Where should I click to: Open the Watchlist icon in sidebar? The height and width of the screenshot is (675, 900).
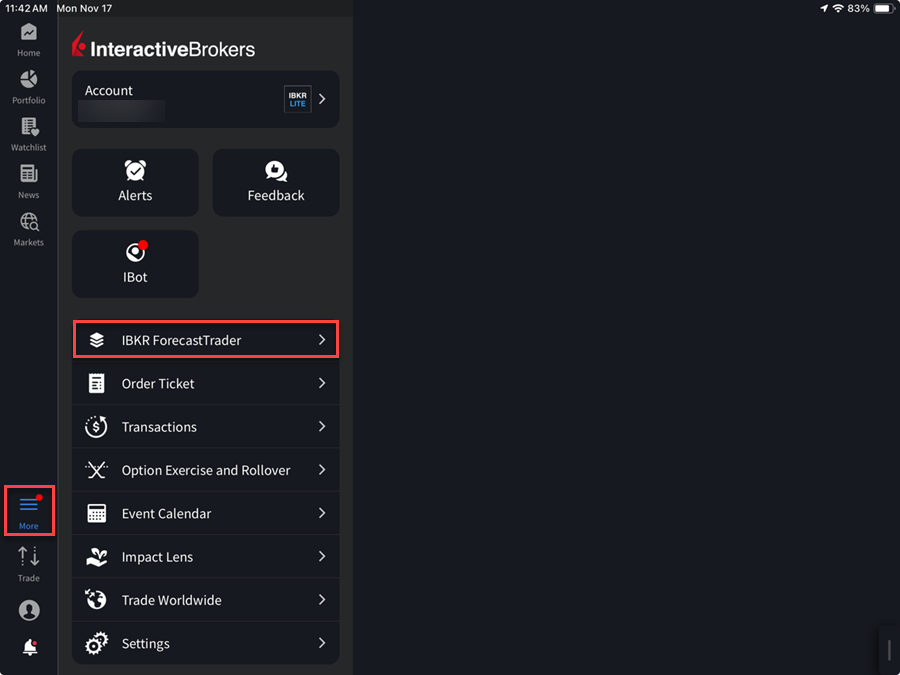(29, 127)
